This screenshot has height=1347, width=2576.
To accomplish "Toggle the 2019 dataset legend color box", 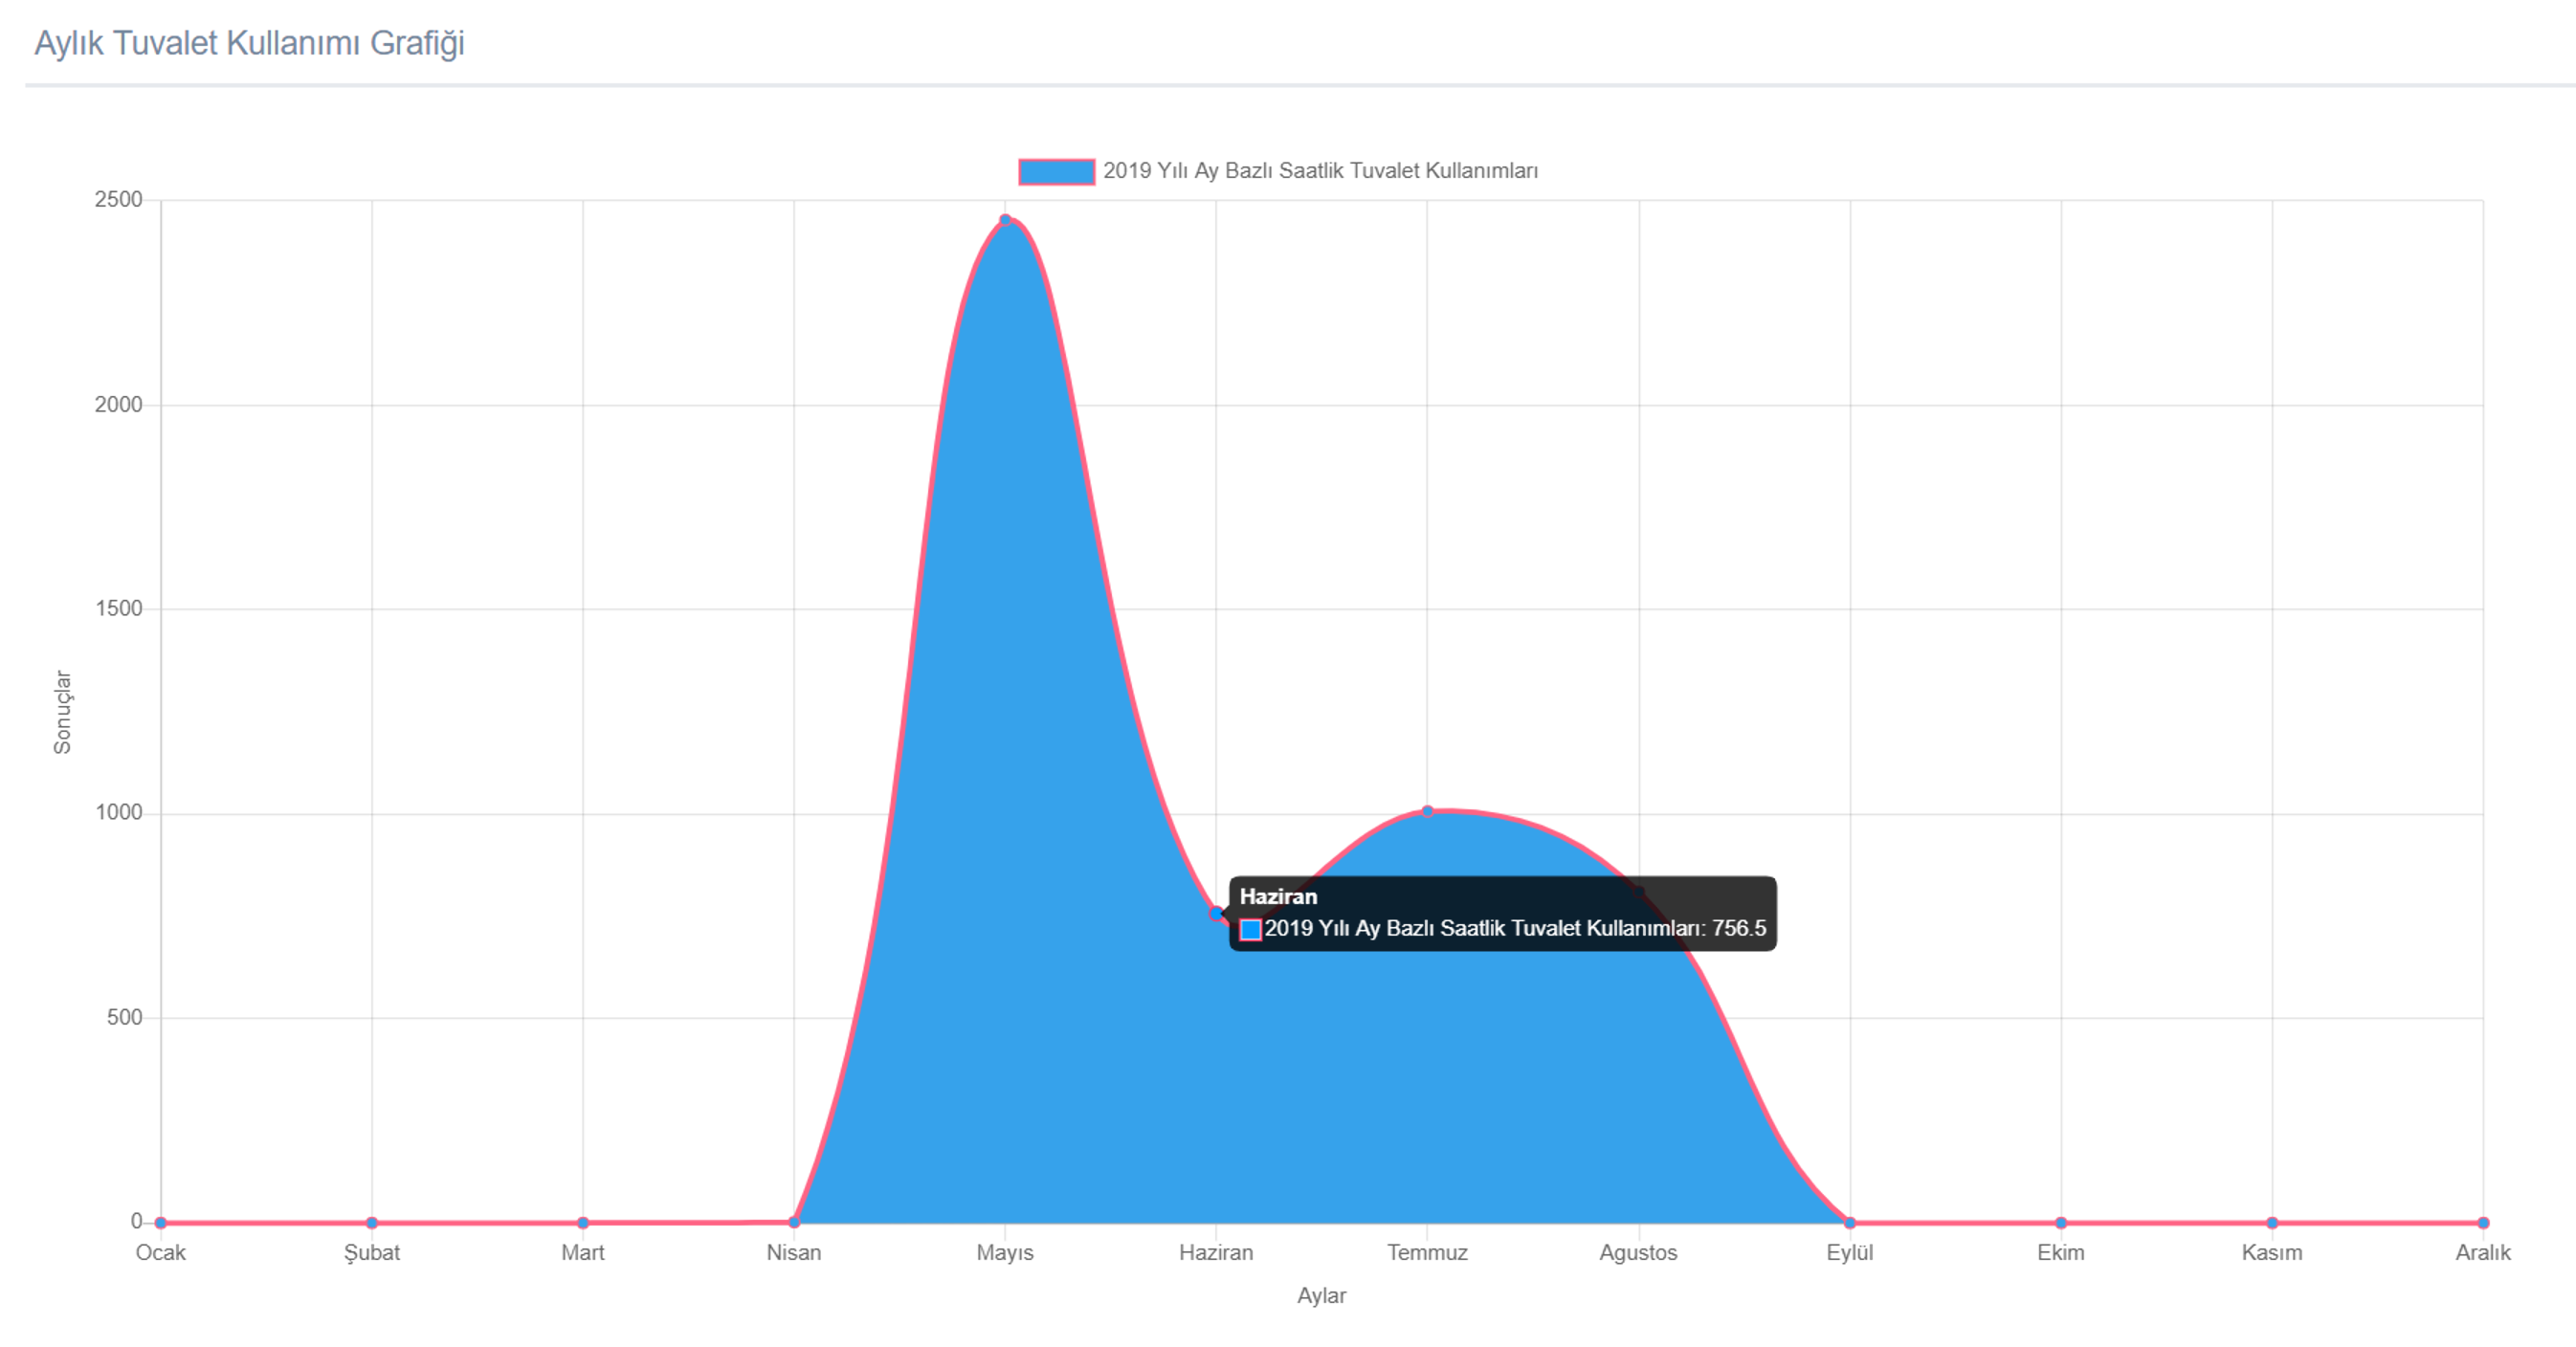I will (x=1056, y=172).
